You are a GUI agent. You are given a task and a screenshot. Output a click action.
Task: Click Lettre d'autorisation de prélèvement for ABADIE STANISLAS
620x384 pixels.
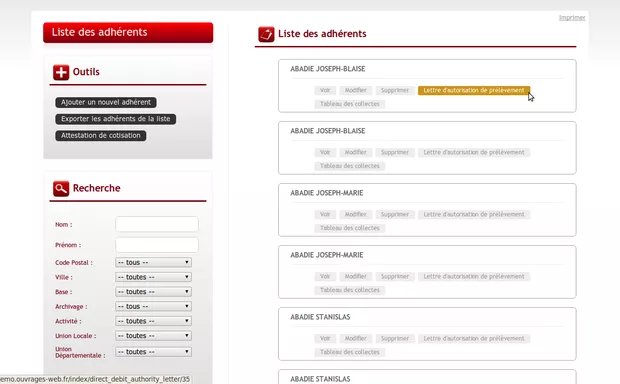click(474, 339)
